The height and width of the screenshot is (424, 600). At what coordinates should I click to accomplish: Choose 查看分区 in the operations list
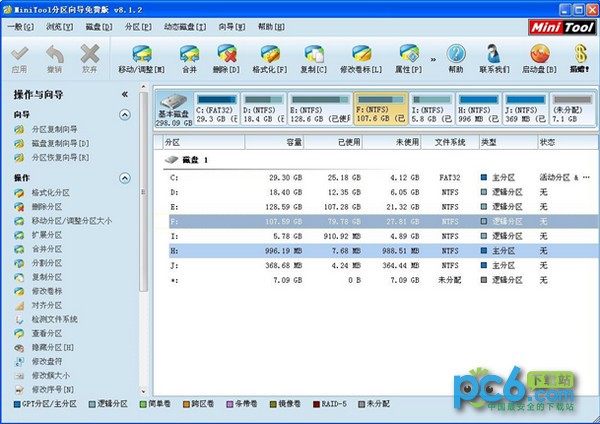[47, 333]
